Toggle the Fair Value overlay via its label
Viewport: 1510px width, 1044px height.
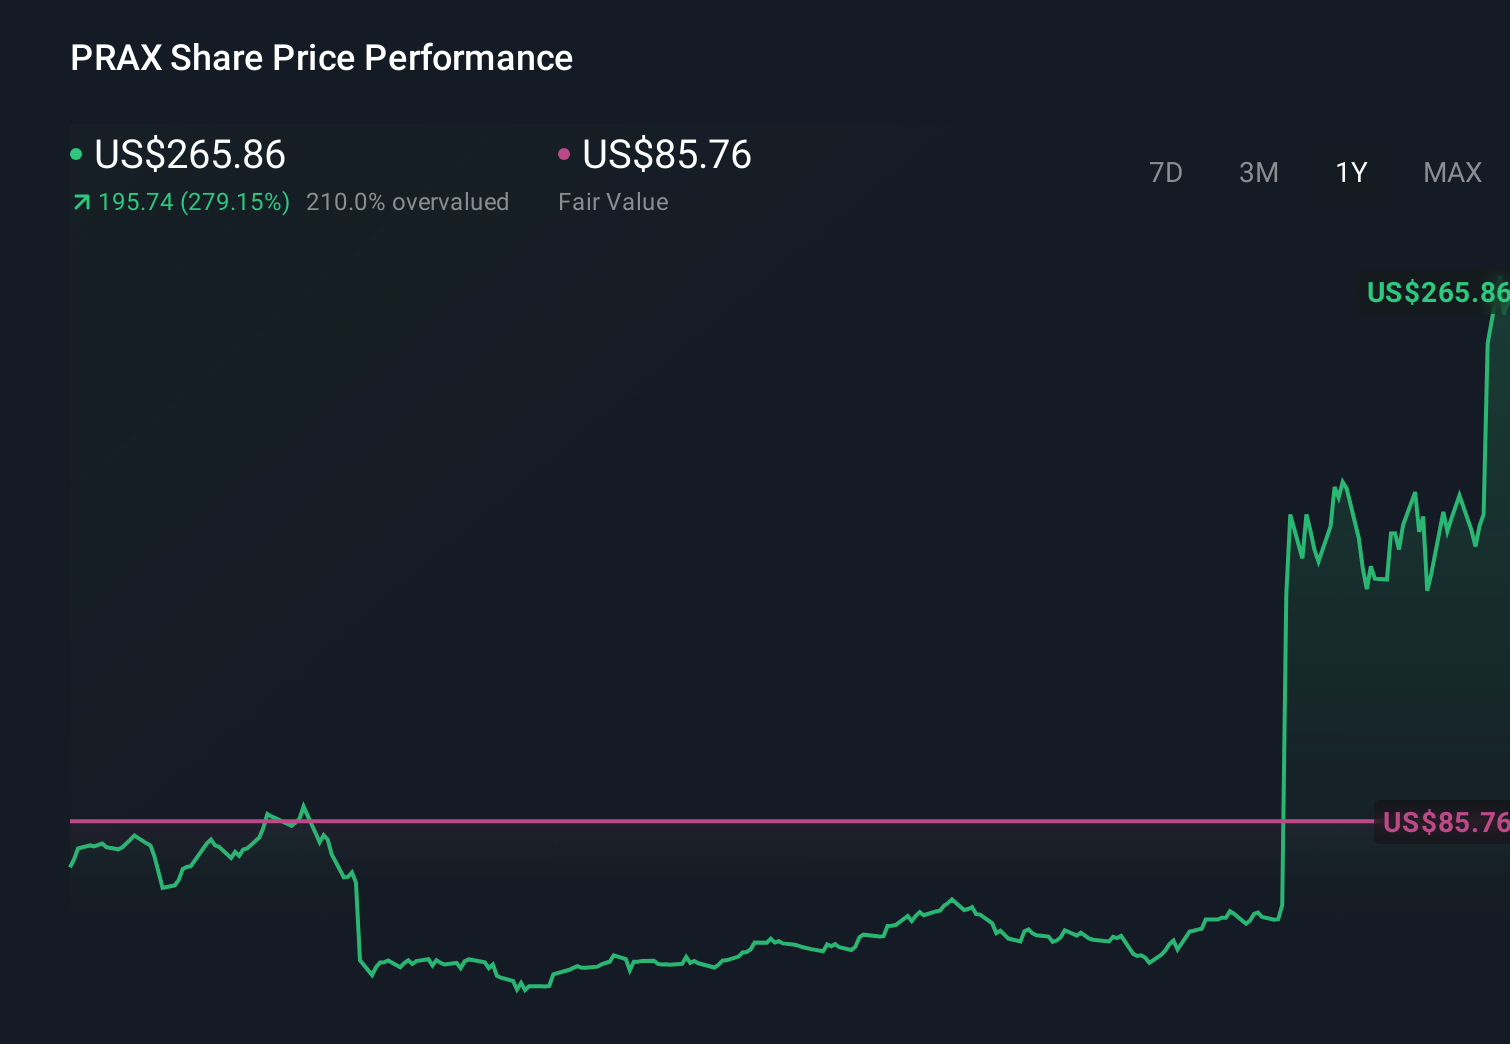pyautogui.click(x=612, y=201)
